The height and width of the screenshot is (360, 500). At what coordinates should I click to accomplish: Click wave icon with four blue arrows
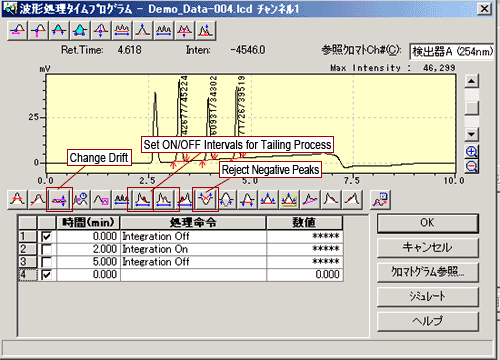(226, 200)
